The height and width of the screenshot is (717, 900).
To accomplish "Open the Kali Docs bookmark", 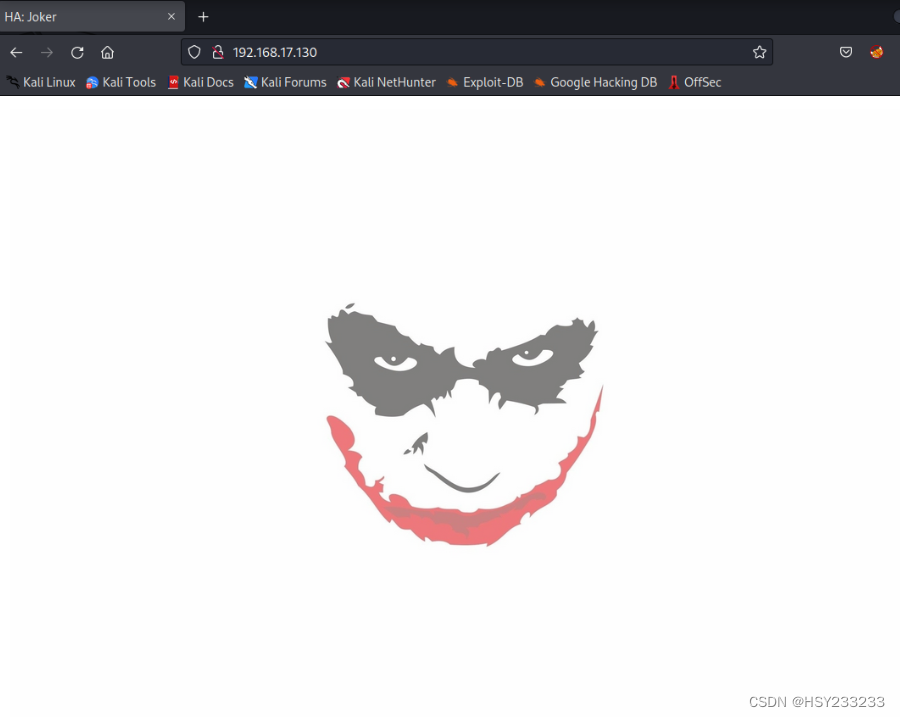I will [201, 82].
